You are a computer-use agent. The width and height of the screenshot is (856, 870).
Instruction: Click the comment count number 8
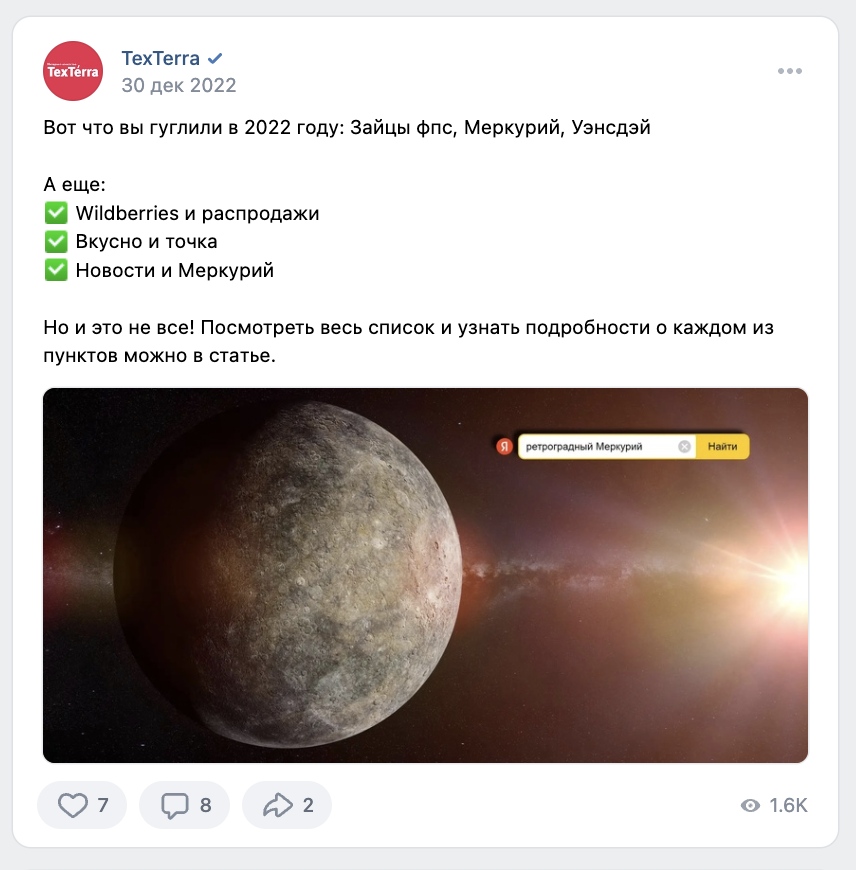(205, 805)
